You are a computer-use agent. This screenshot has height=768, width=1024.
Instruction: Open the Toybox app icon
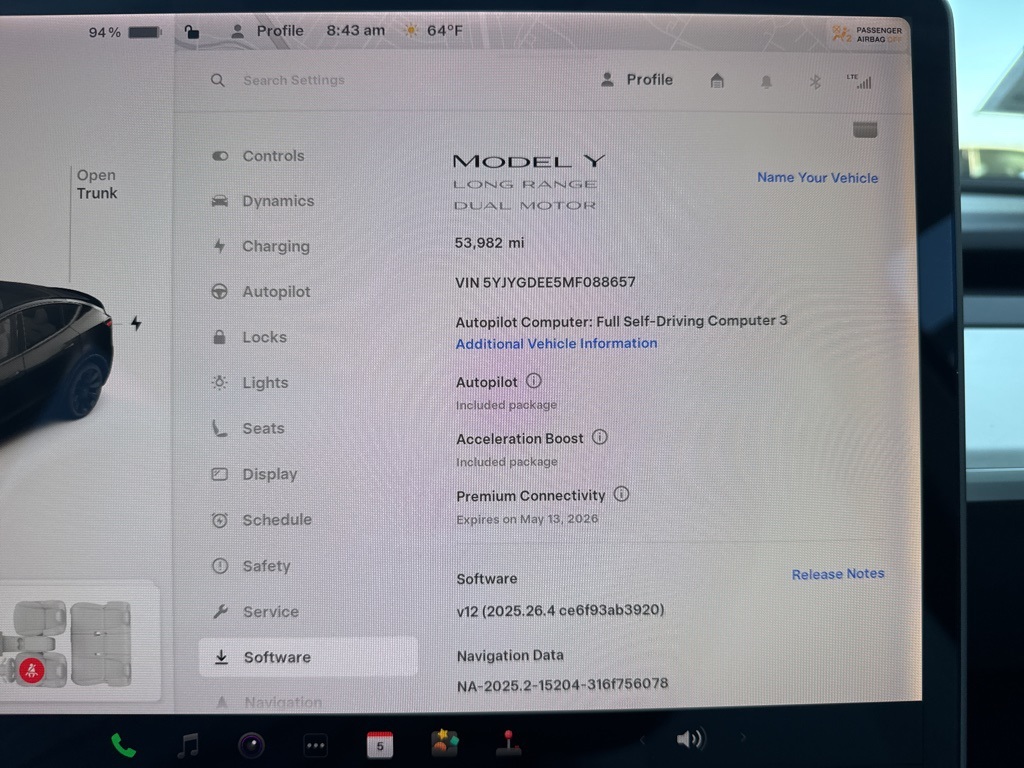tap(445, 743)
